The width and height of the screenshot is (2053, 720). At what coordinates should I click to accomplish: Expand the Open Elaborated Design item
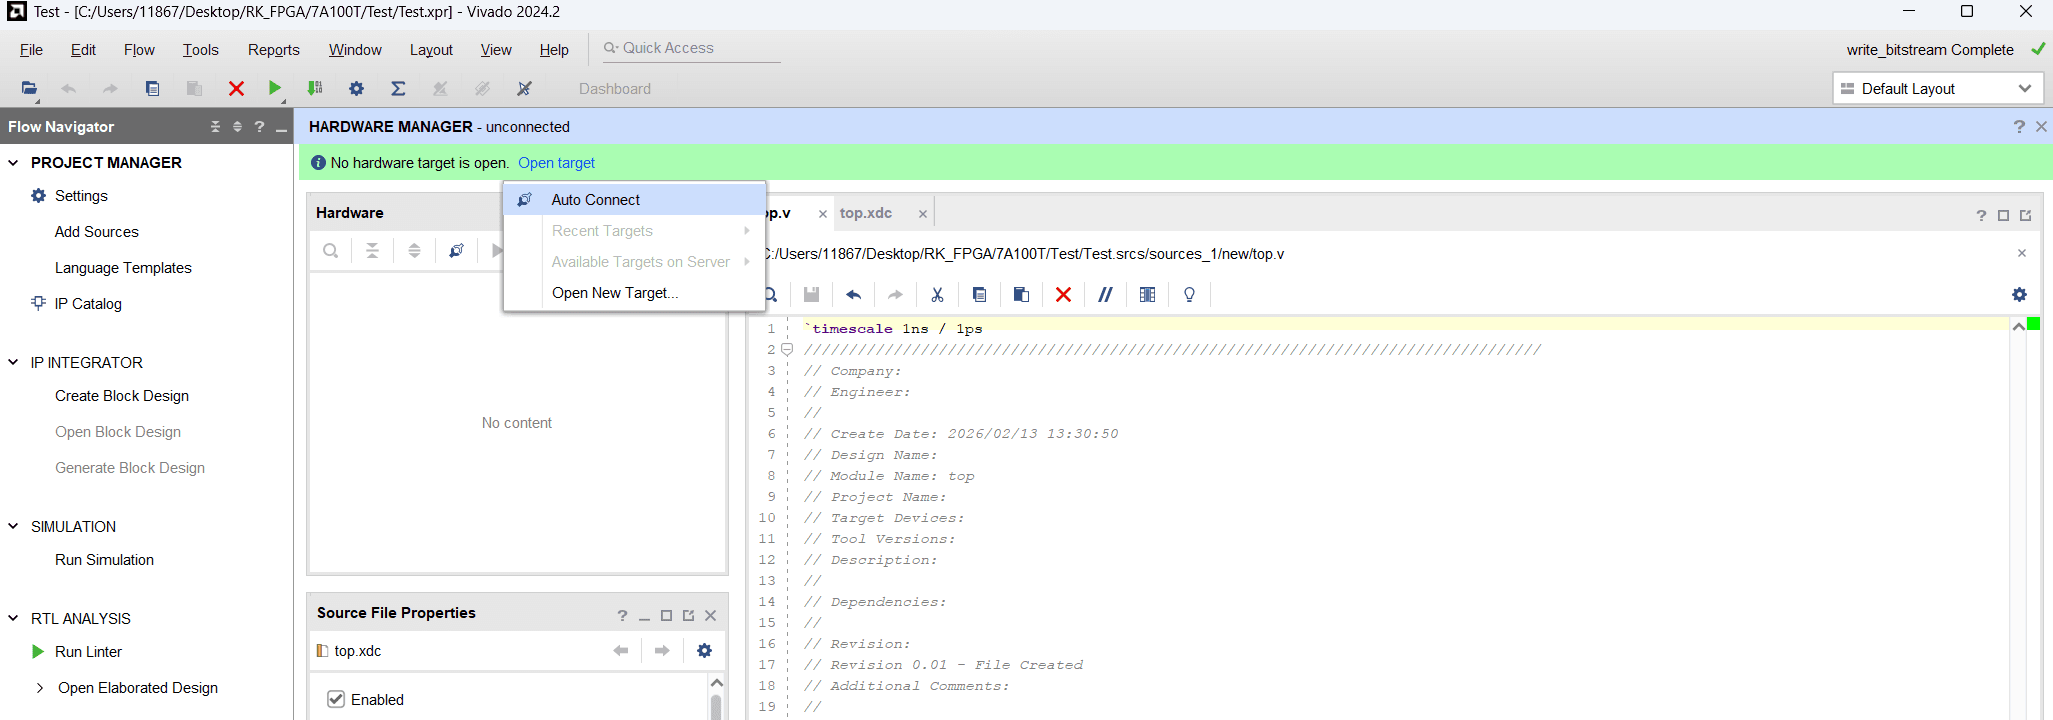[40, 688]
